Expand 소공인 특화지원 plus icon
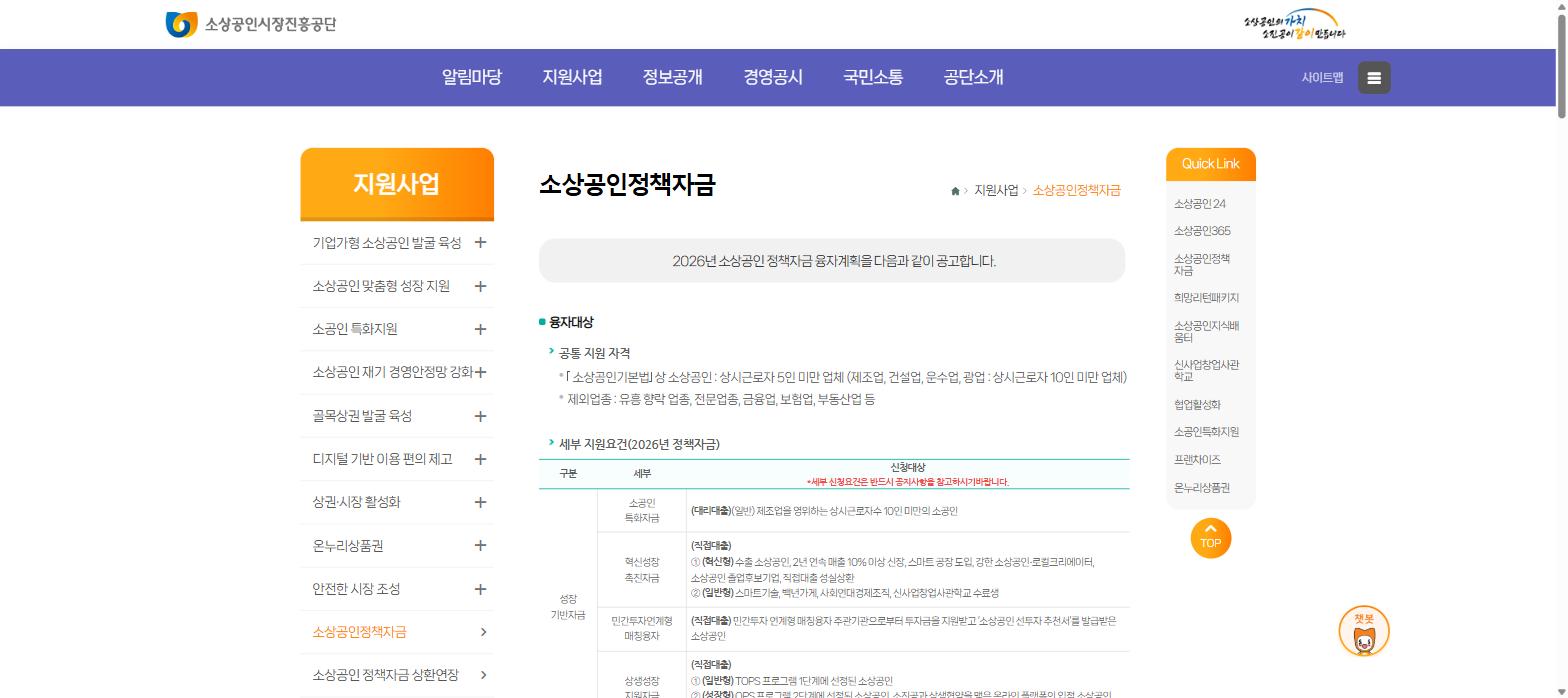This screenshot has width=1568, height=698. click(480, 329)
